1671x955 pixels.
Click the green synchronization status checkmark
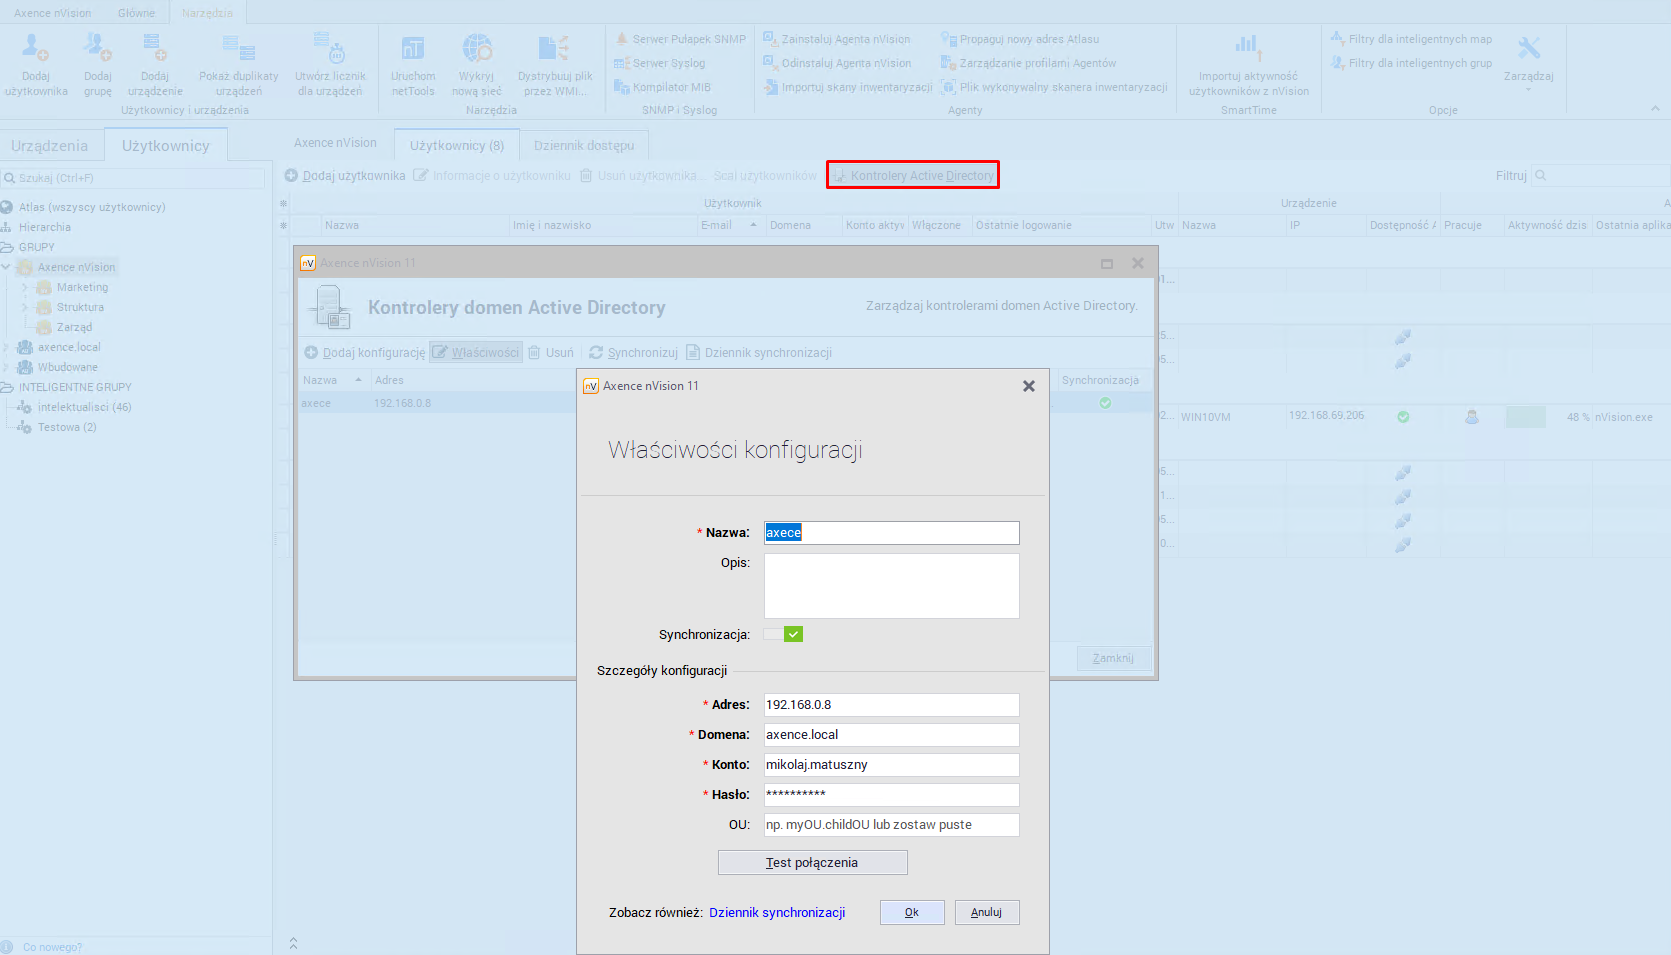click(x=1105, y=403)
